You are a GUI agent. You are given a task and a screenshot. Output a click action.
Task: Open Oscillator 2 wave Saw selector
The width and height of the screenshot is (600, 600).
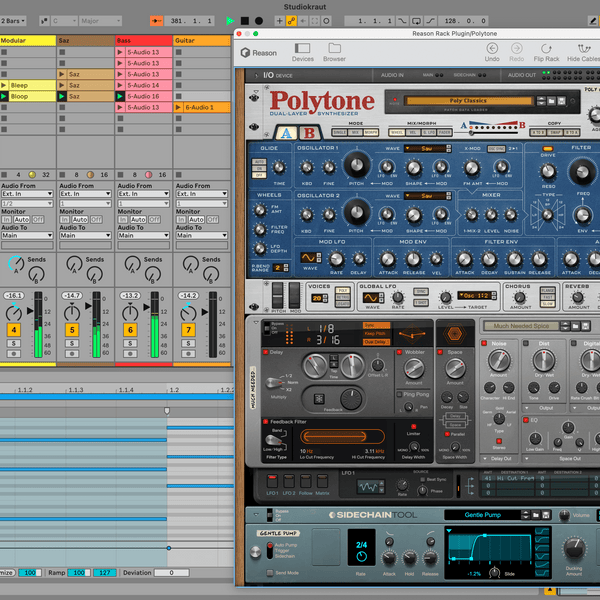[428, 196]
